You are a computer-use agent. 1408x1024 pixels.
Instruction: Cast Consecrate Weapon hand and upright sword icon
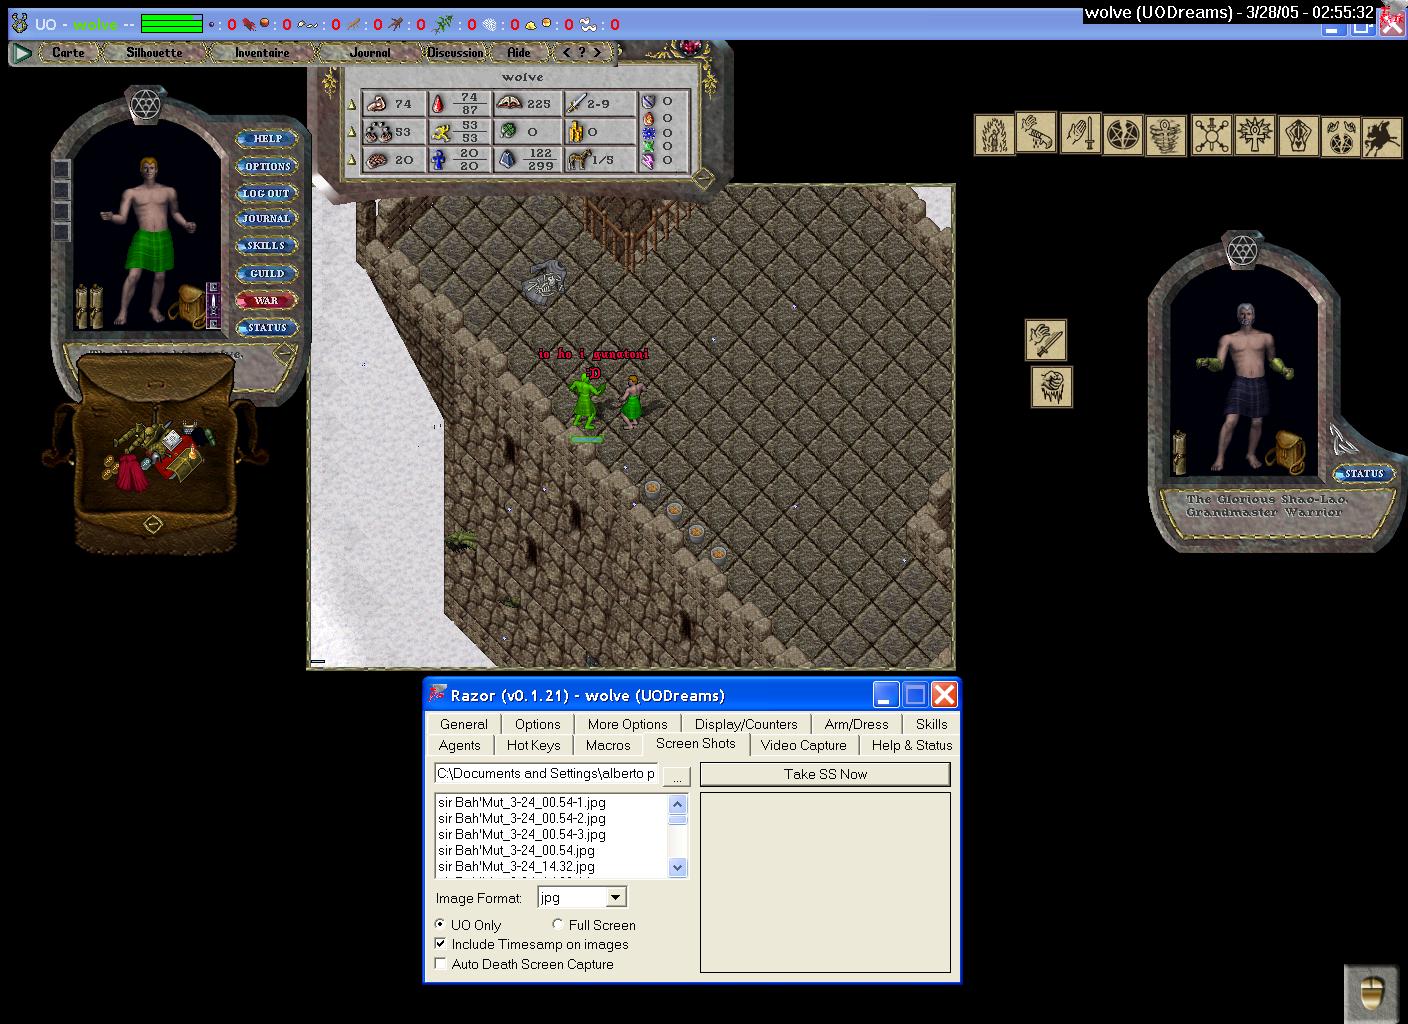(1080, 133)
